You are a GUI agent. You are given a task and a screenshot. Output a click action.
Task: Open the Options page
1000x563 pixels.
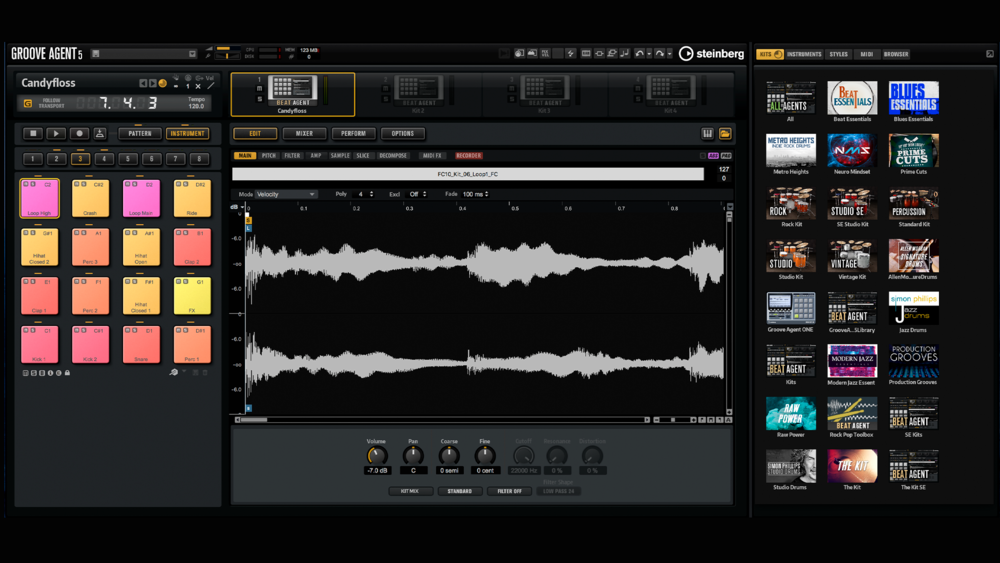pos(402,133)
